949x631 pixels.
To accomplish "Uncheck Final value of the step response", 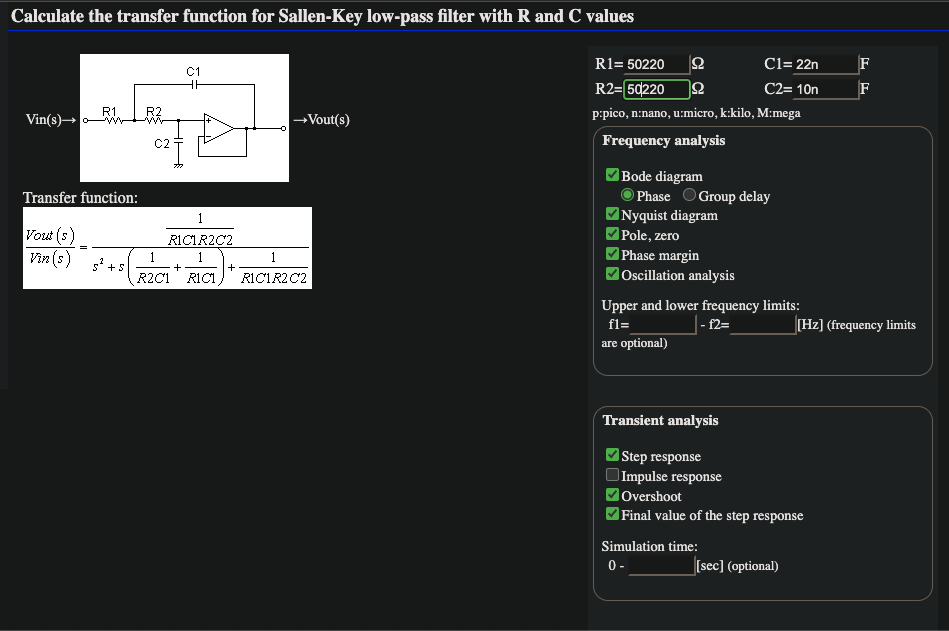I will point(613,515).
